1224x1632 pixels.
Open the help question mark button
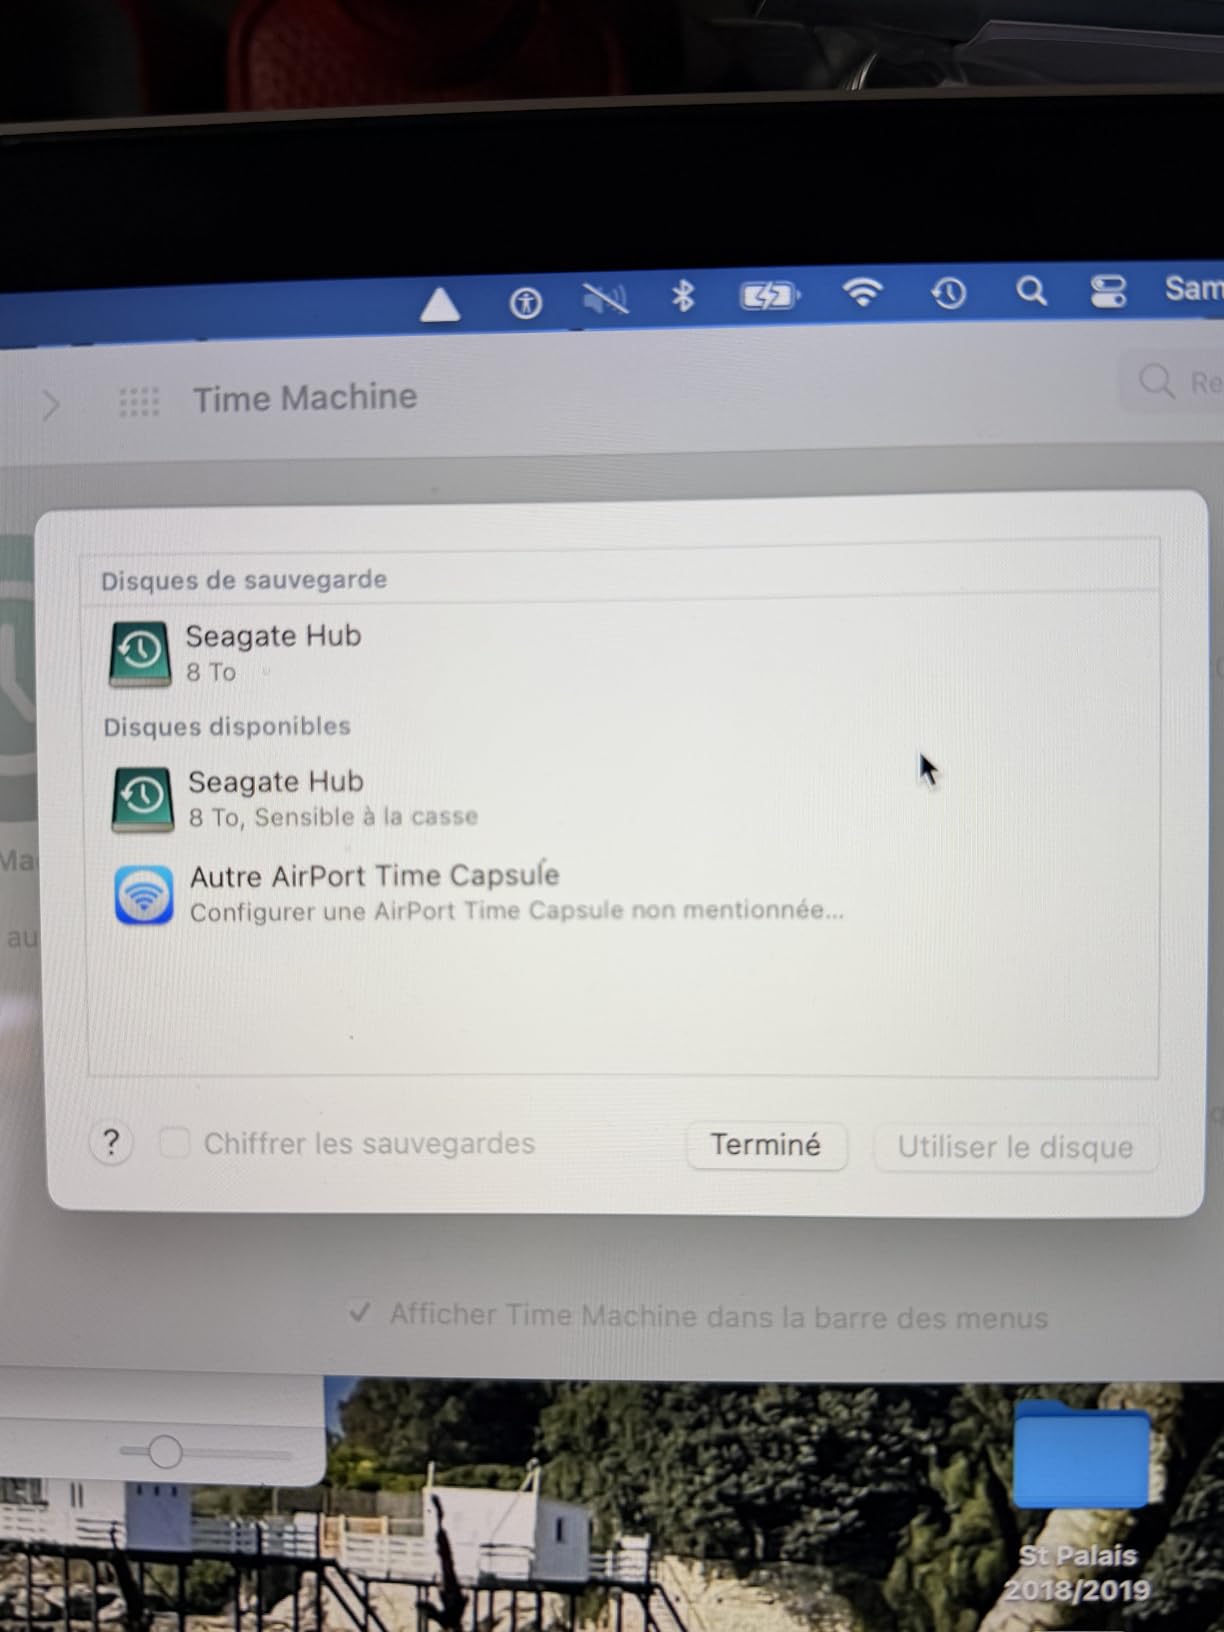coord(111,1142)
